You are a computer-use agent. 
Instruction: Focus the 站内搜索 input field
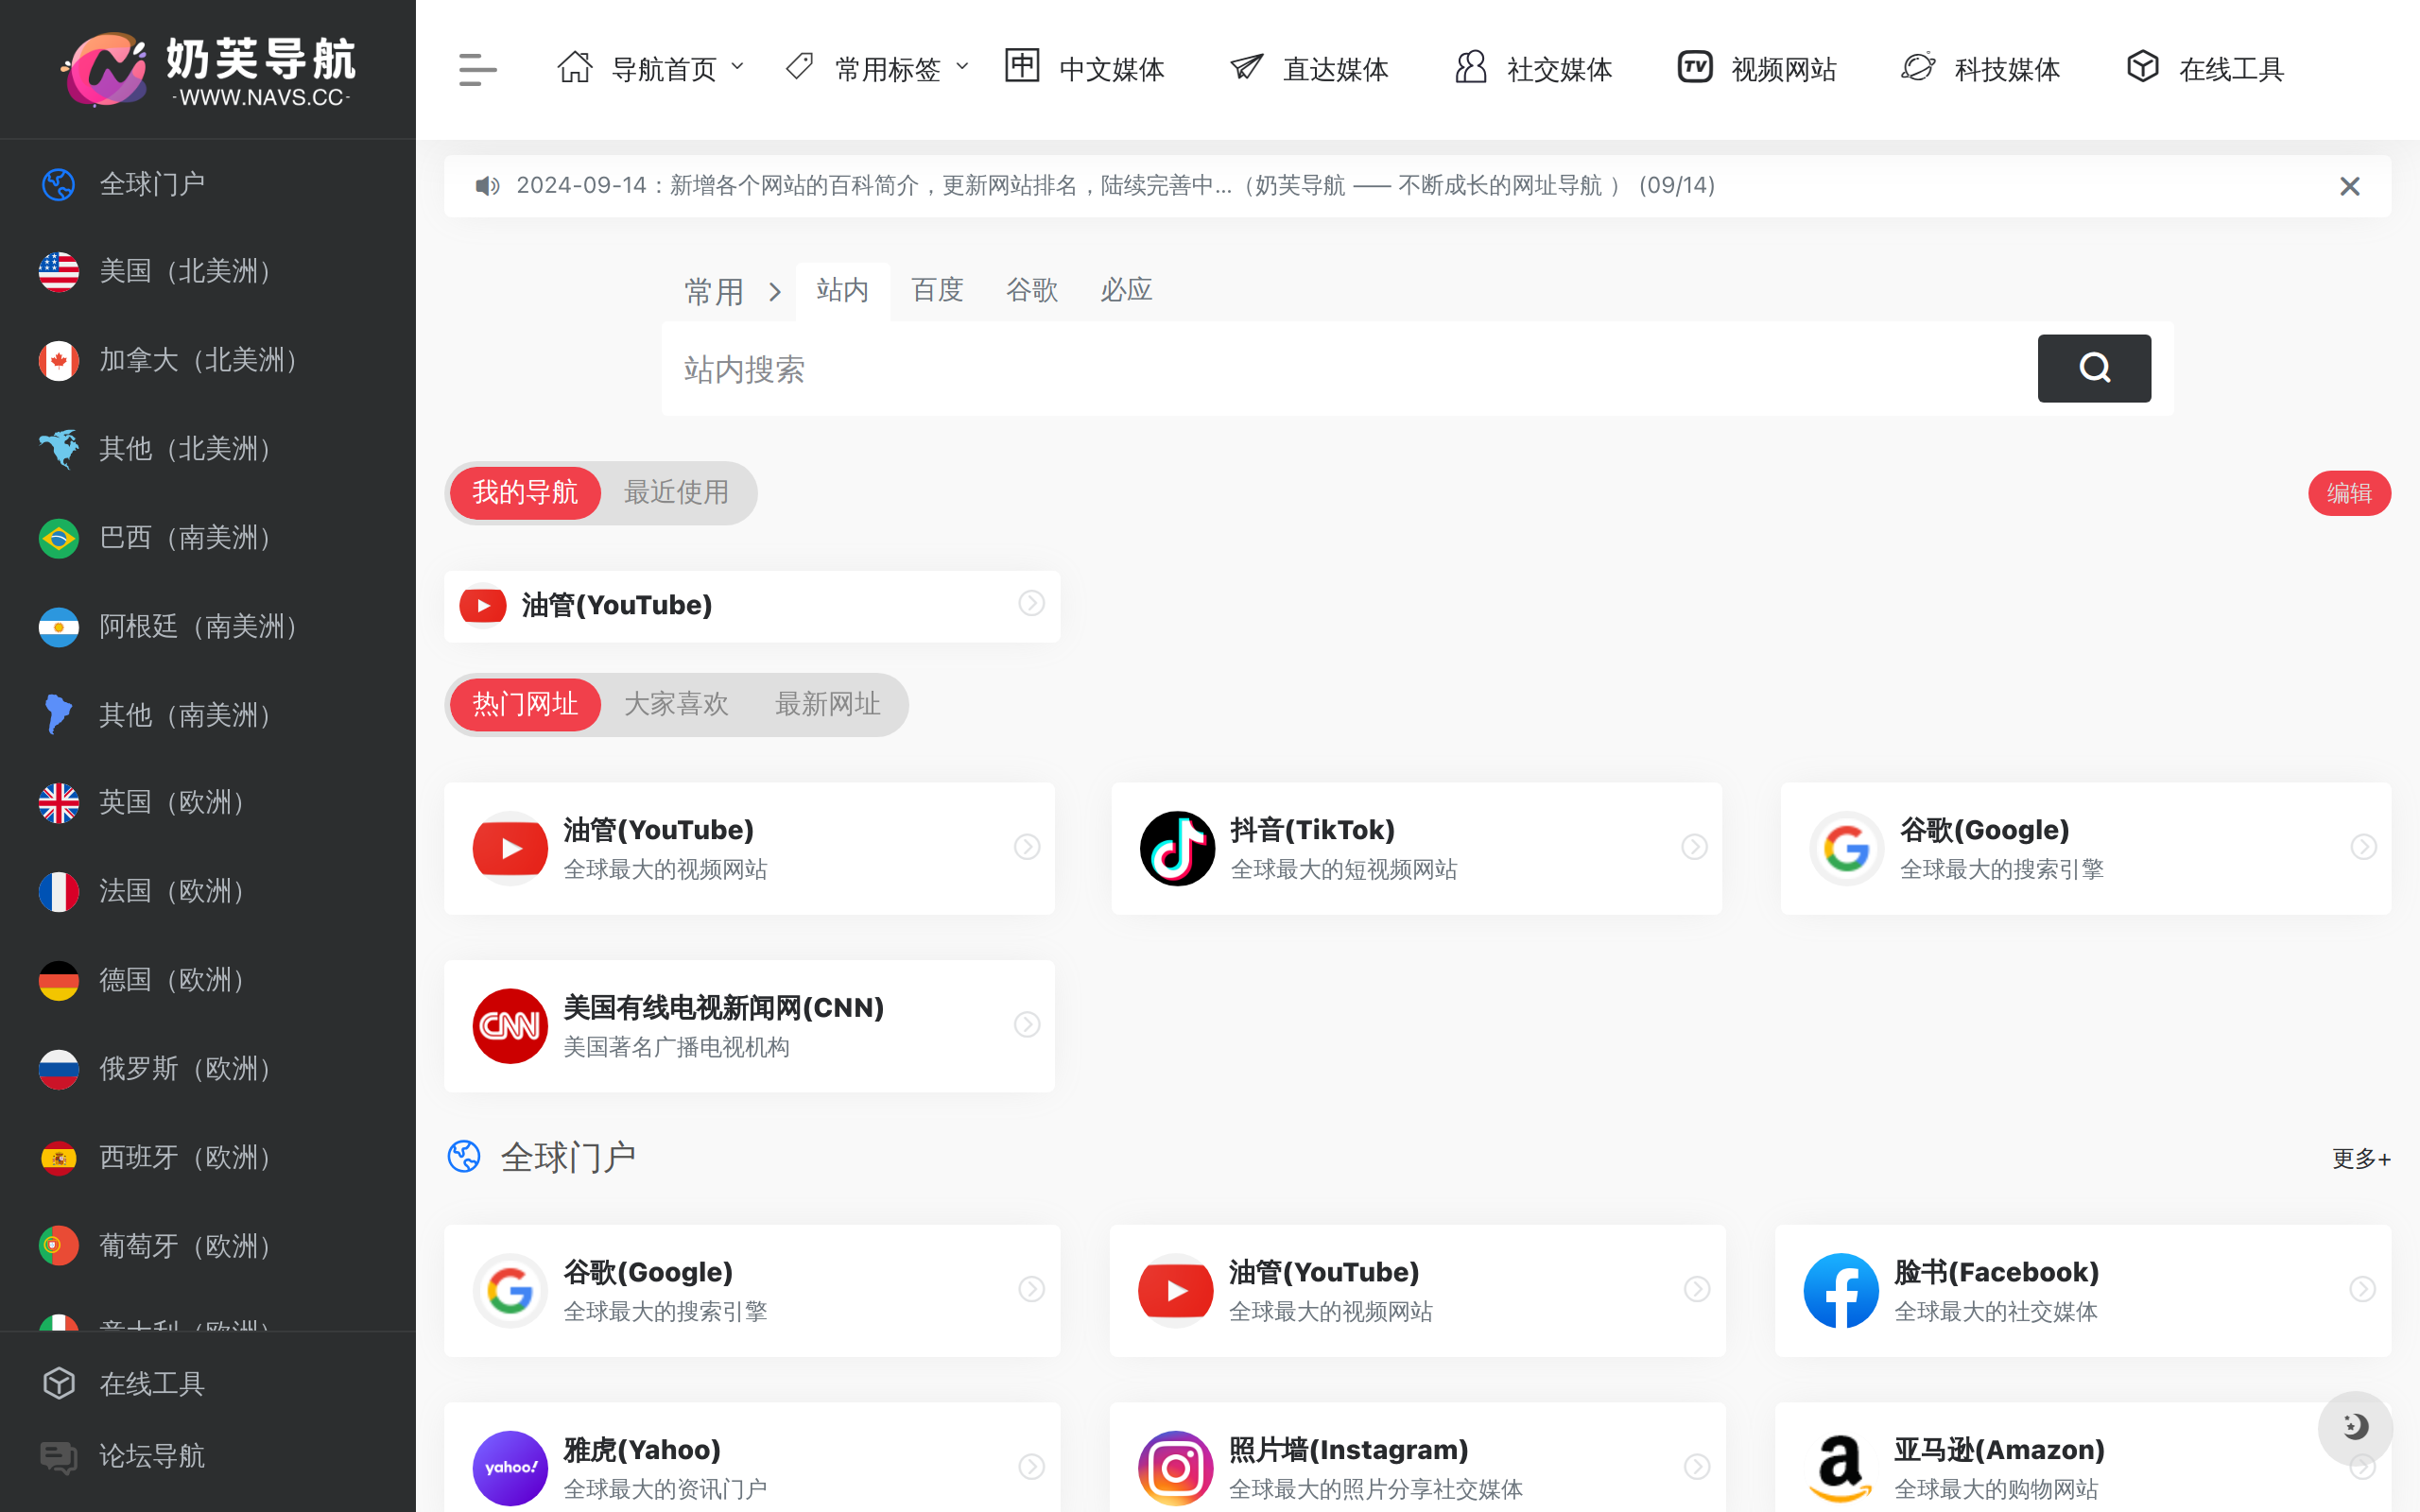point(1349,369)
